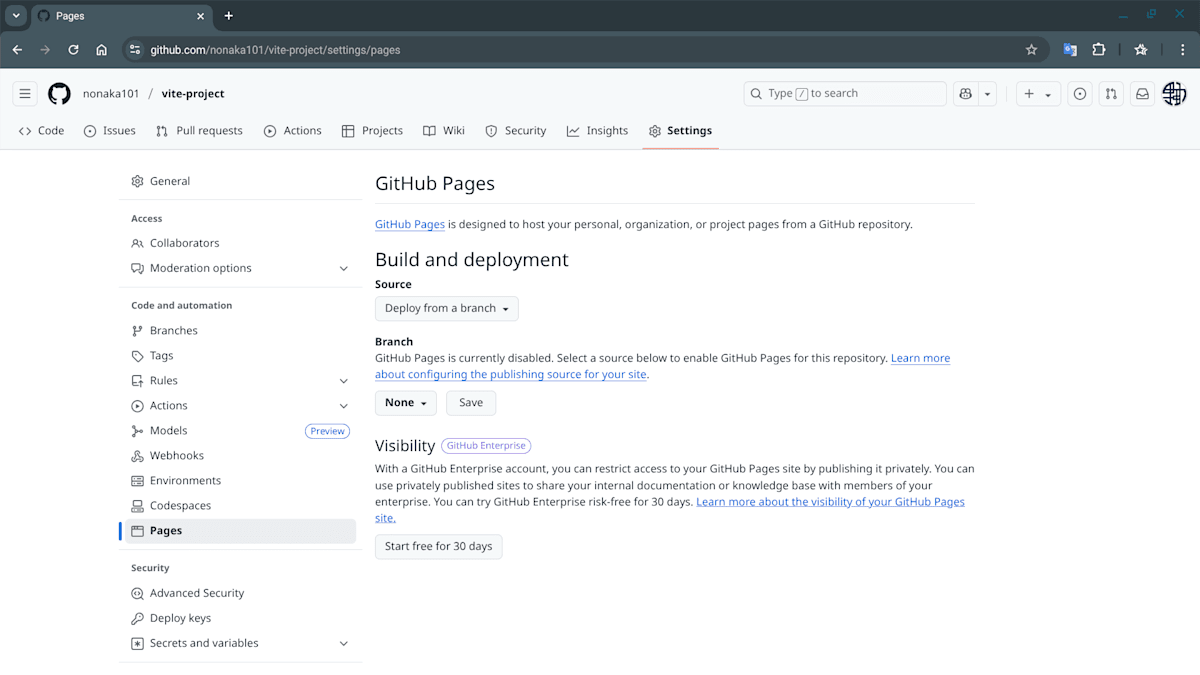Image resolution: width=1200 pixels, height=675 pixels.
Task: Click the GitHub Octocat logo
Action: click(x=59, y=94)
